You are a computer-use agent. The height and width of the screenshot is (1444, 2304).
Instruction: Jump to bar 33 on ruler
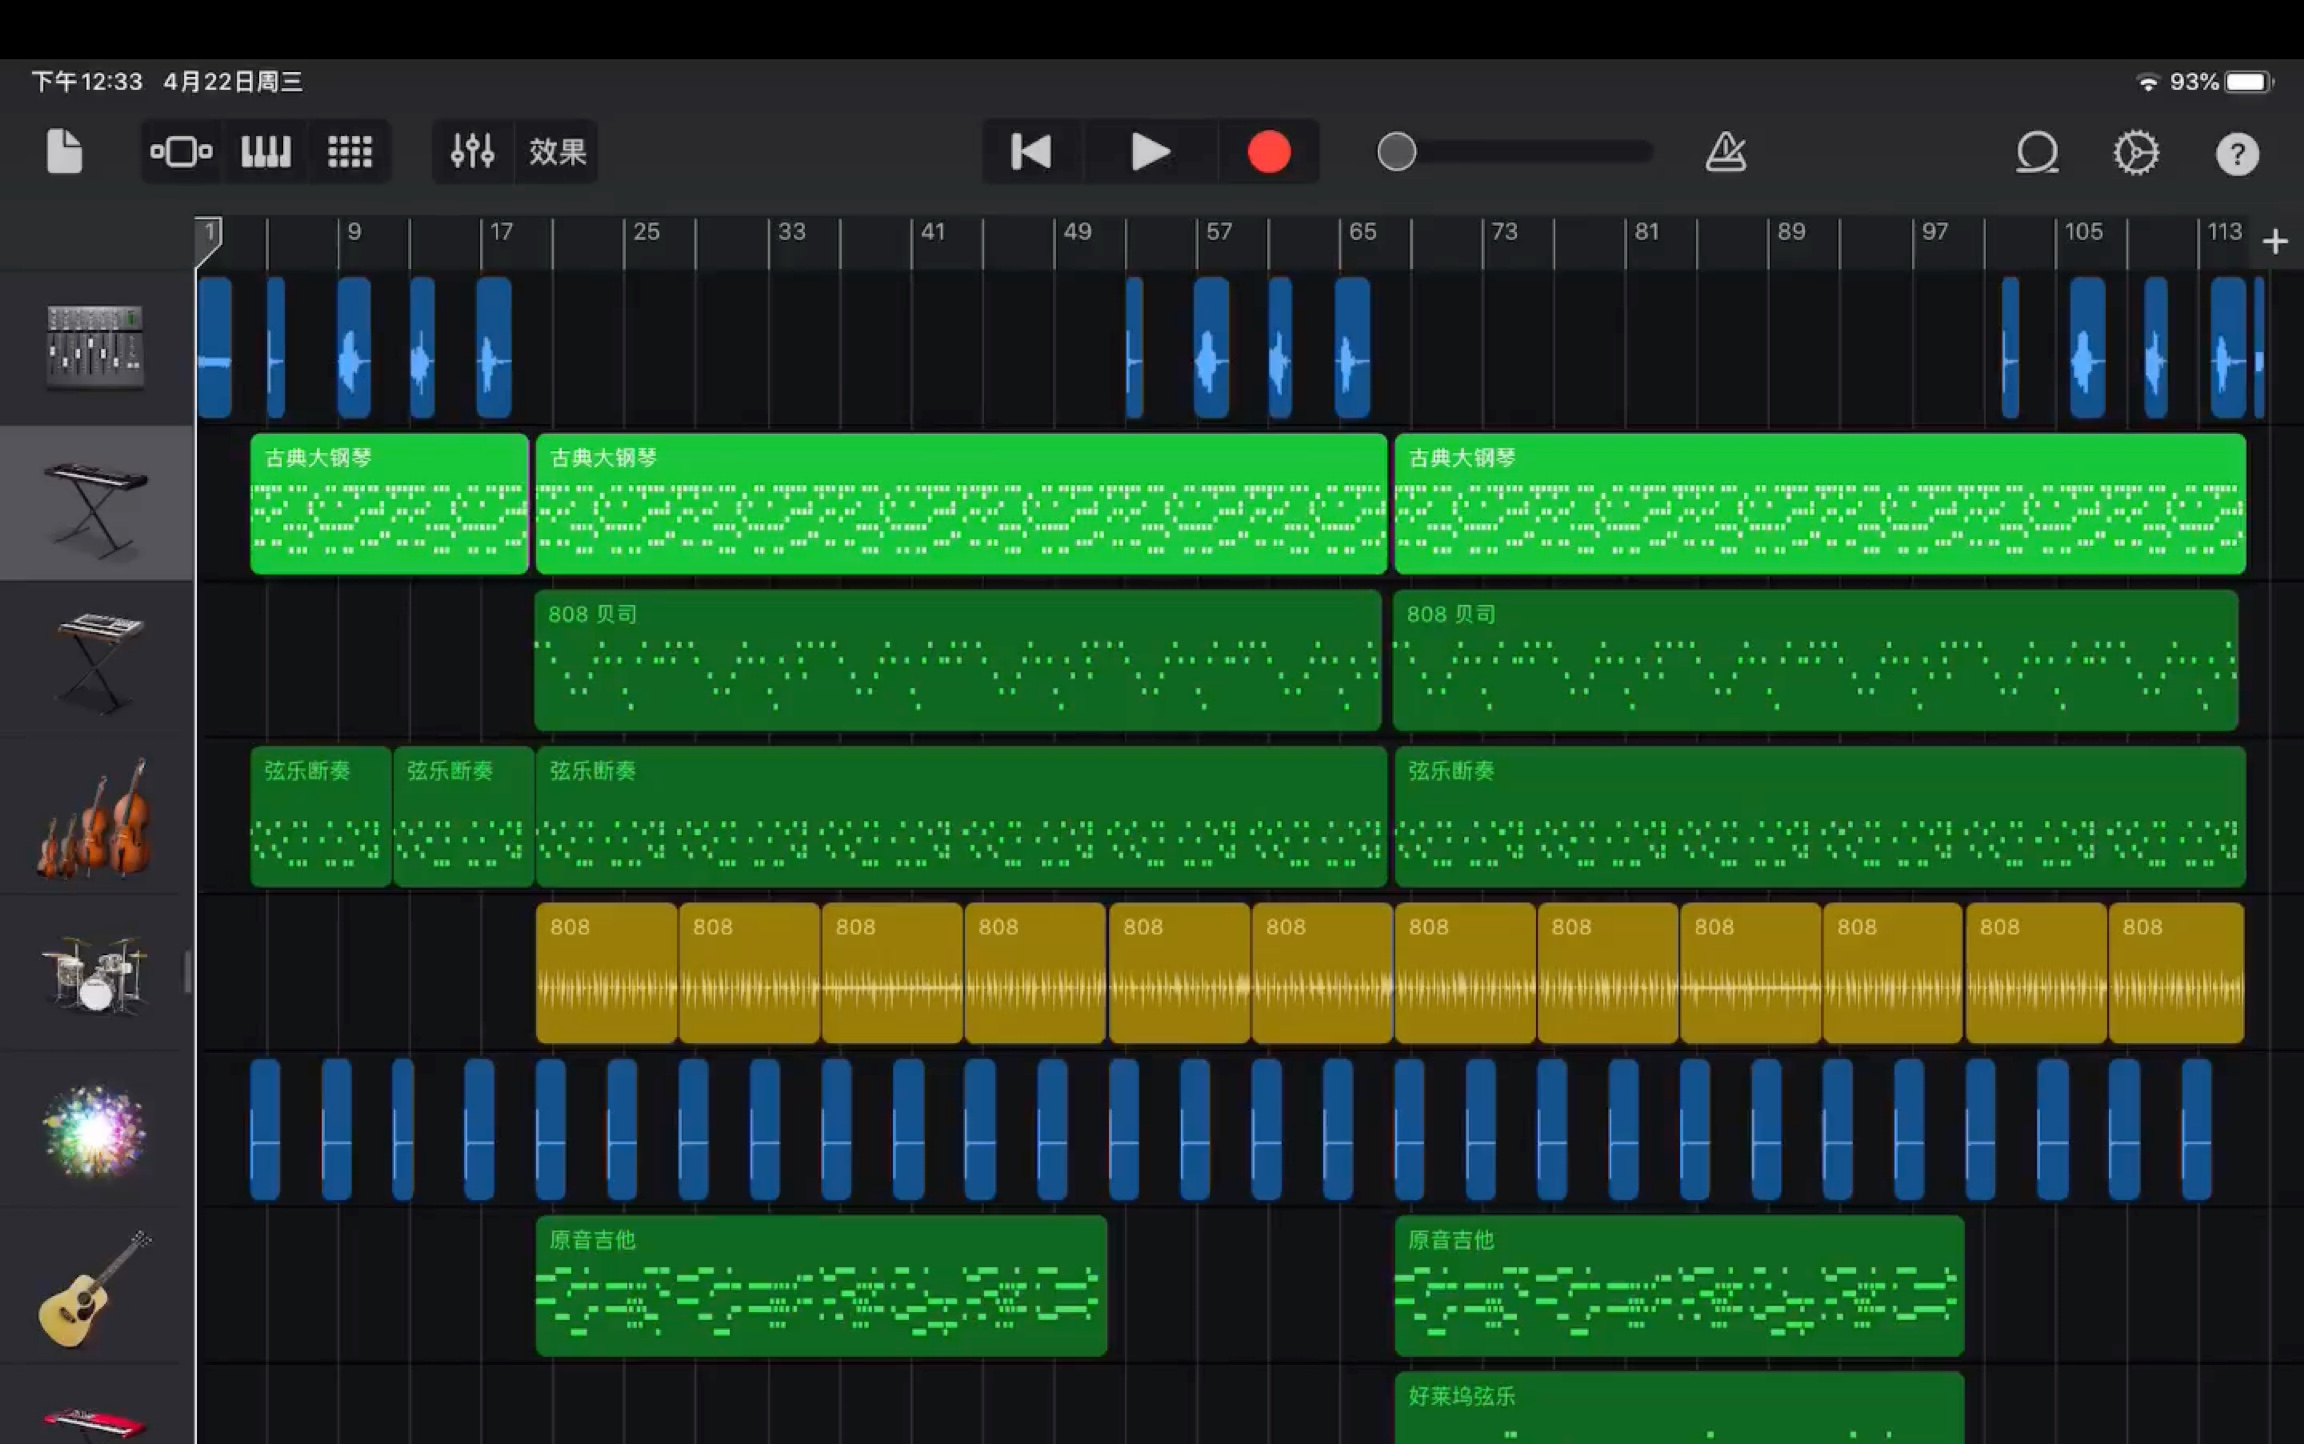(791, 232)
